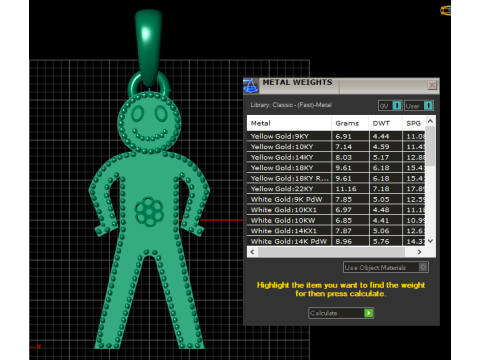The height and width of the screenshot is (360, 480).
Task: Select the White Gold:14K PdW row
Action: (x=336, y=241)
